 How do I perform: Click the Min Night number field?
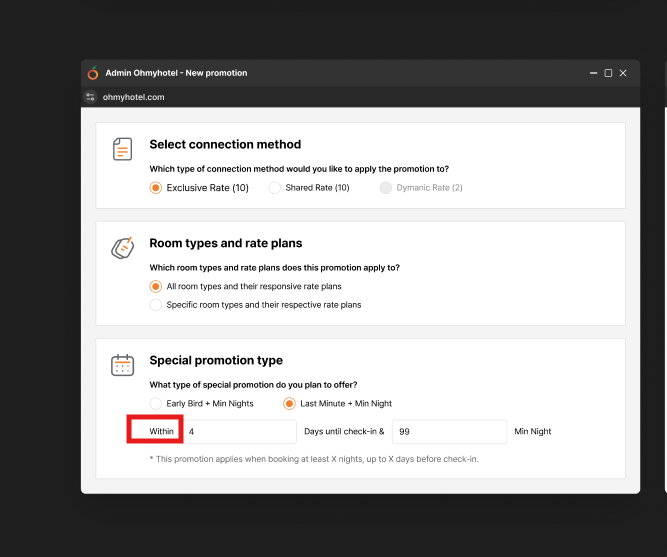click(449, 432)
